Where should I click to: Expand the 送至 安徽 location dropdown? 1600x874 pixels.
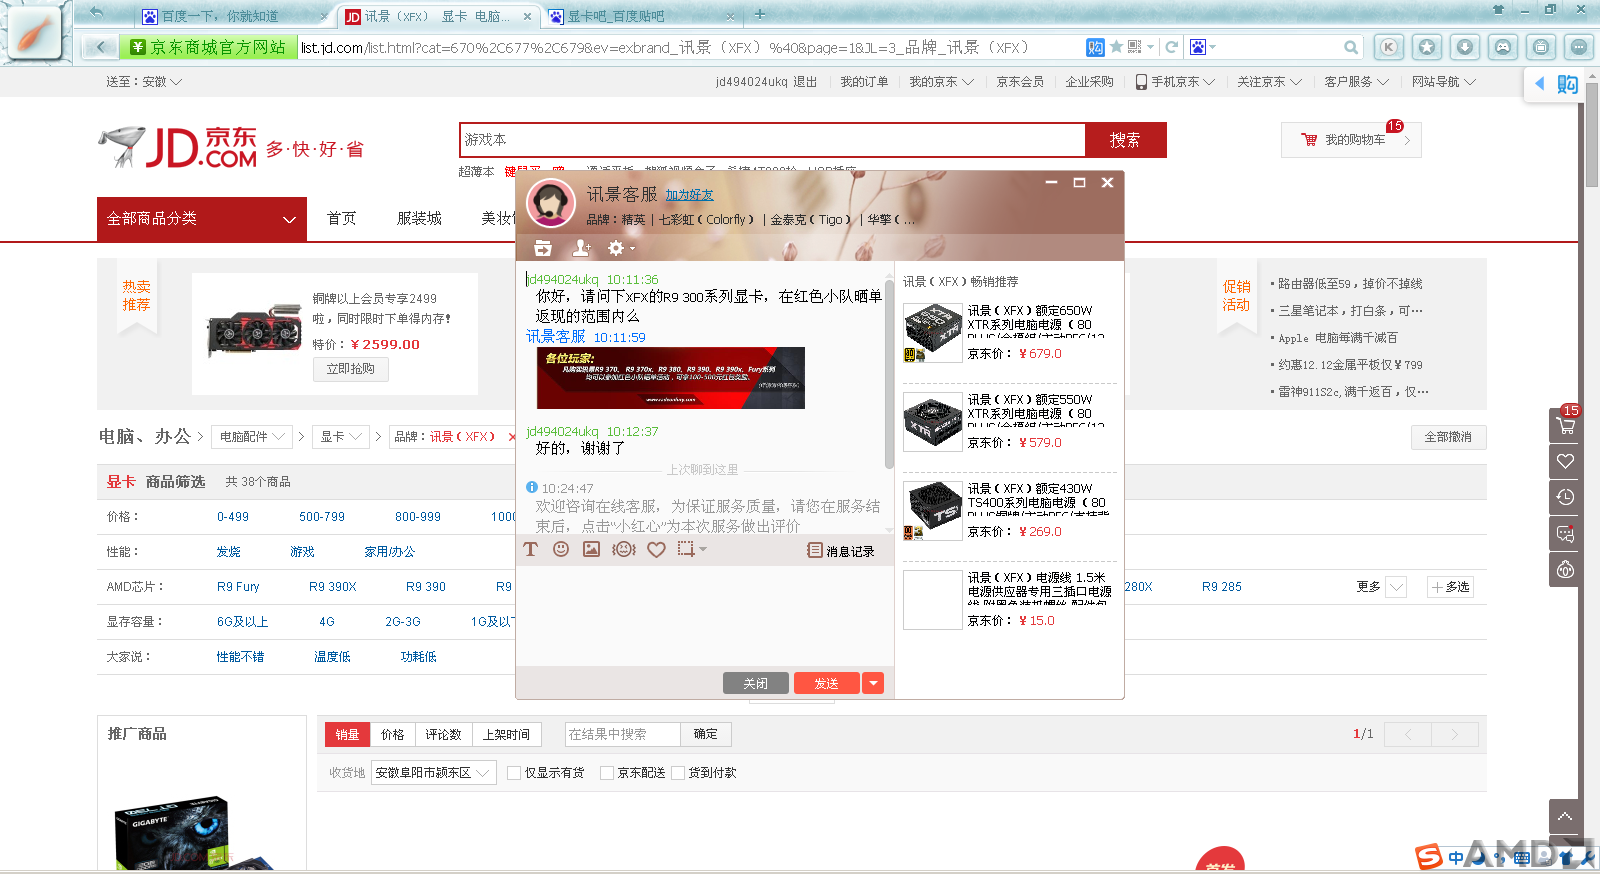click(144, 82)
